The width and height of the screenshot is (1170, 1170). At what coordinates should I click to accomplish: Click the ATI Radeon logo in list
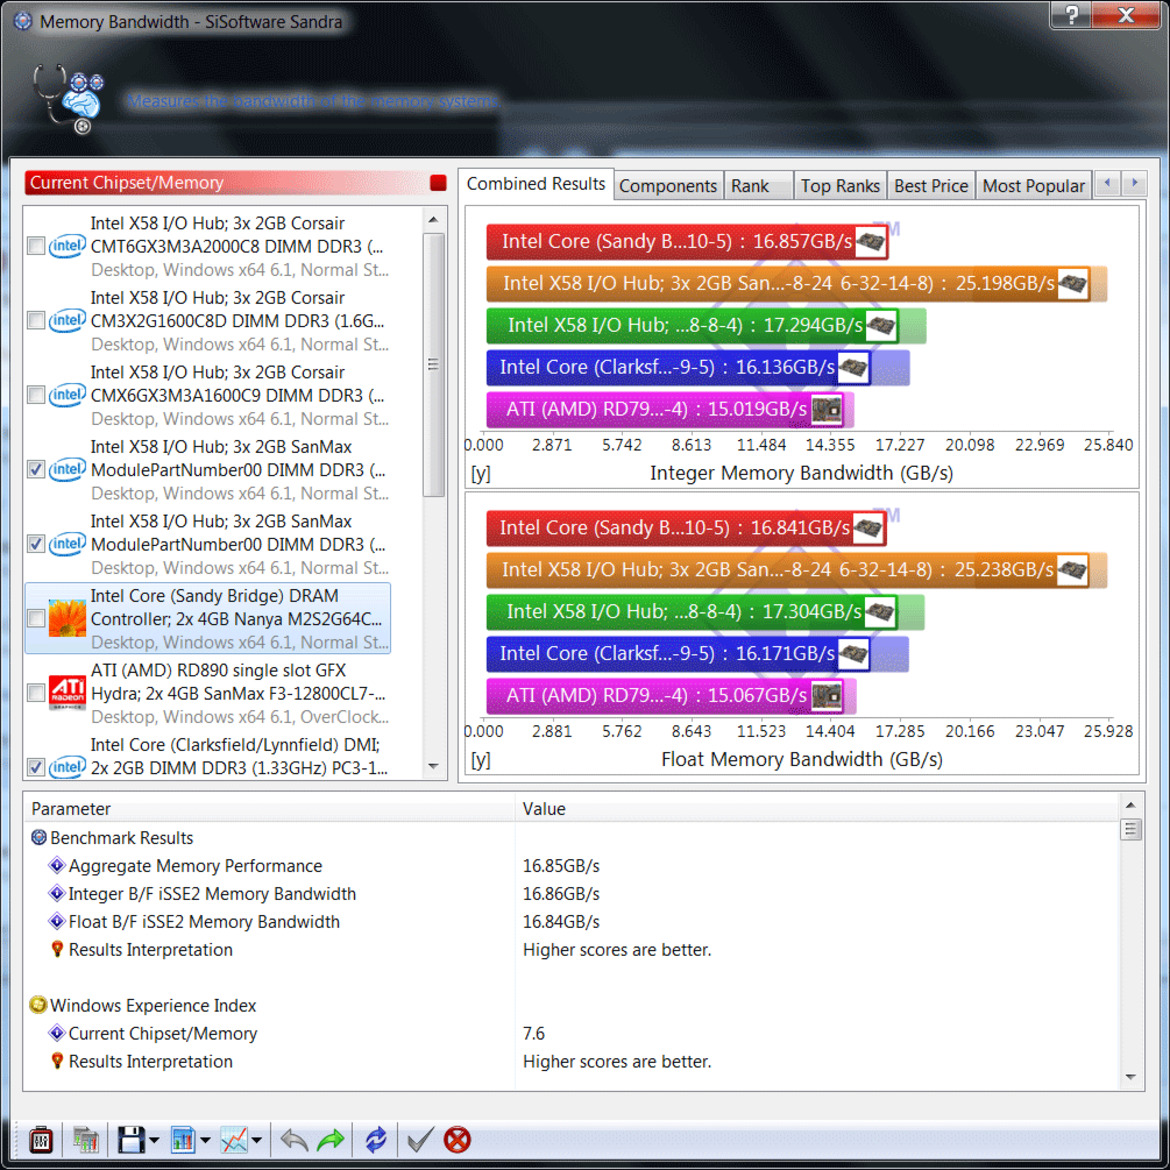coord(67,692)
